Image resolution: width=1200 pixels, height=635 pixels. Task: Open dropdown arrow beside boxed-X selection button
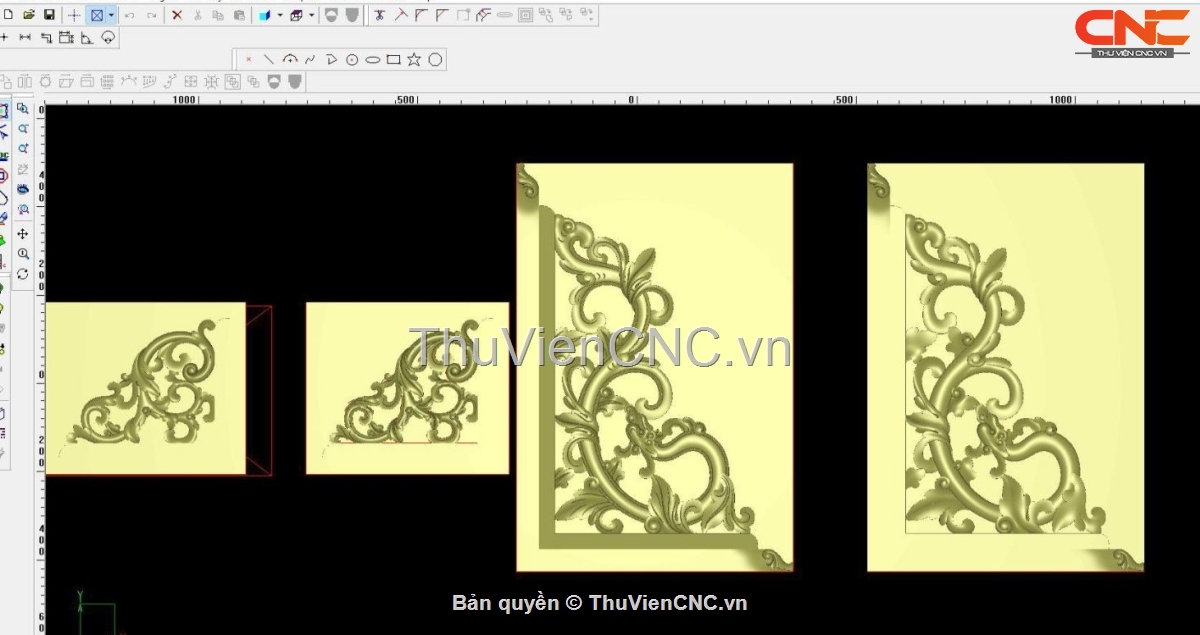point(111,15)
